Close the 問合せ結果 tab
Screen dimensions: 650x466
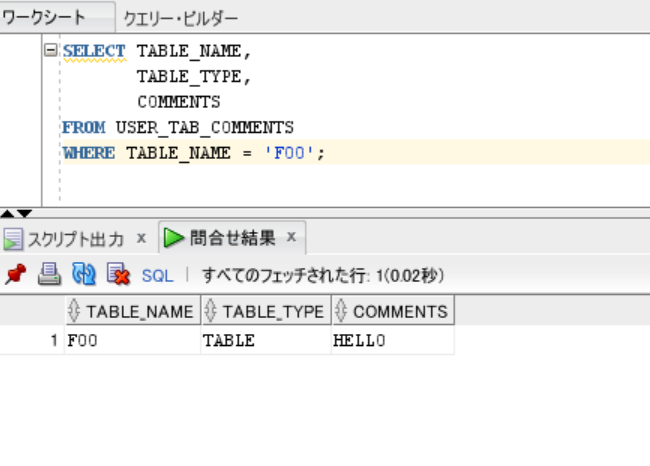pyautogui.click(x=291, y=237)
